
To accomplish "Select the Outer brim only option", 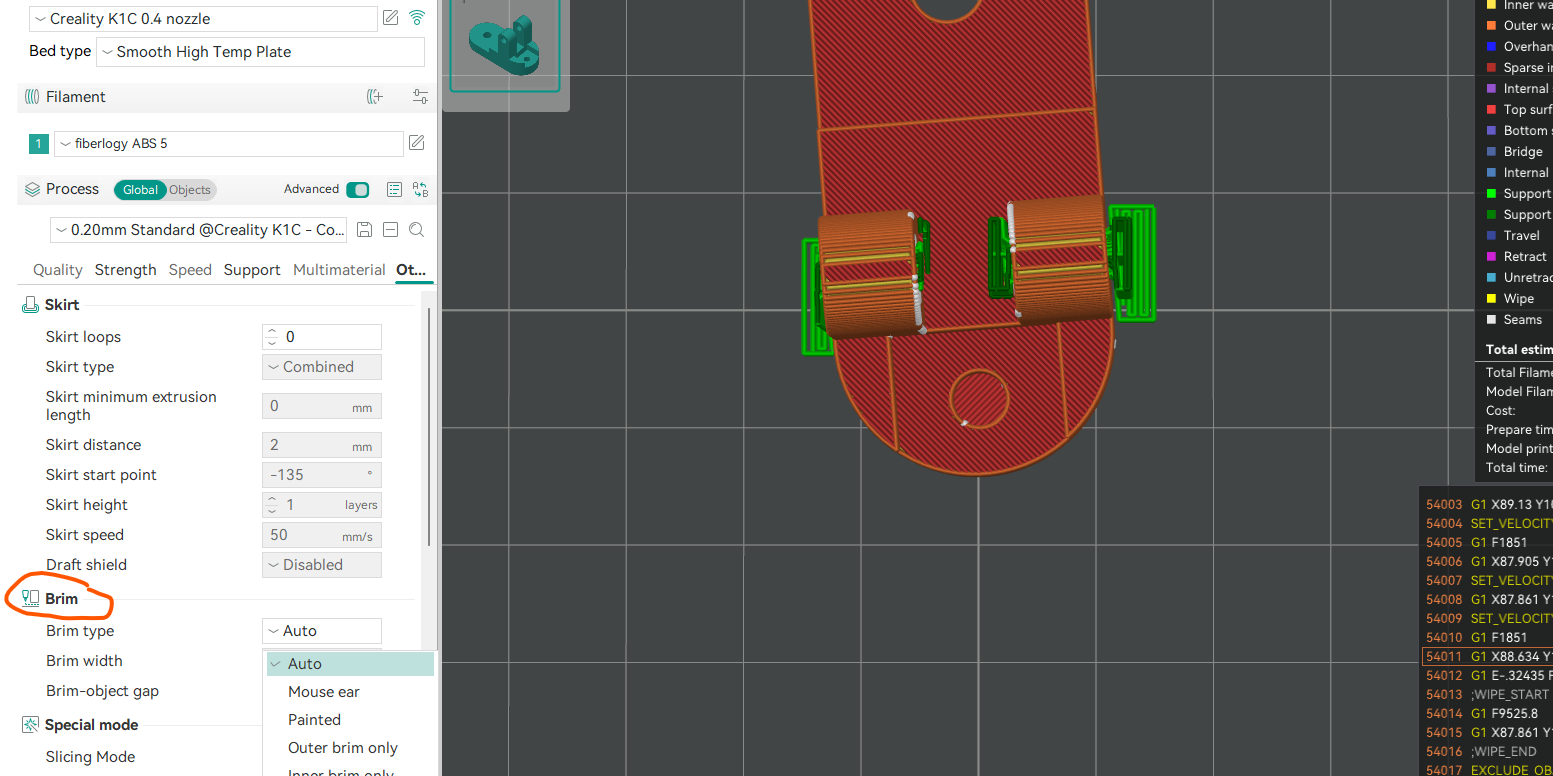I will pos(343,748).
